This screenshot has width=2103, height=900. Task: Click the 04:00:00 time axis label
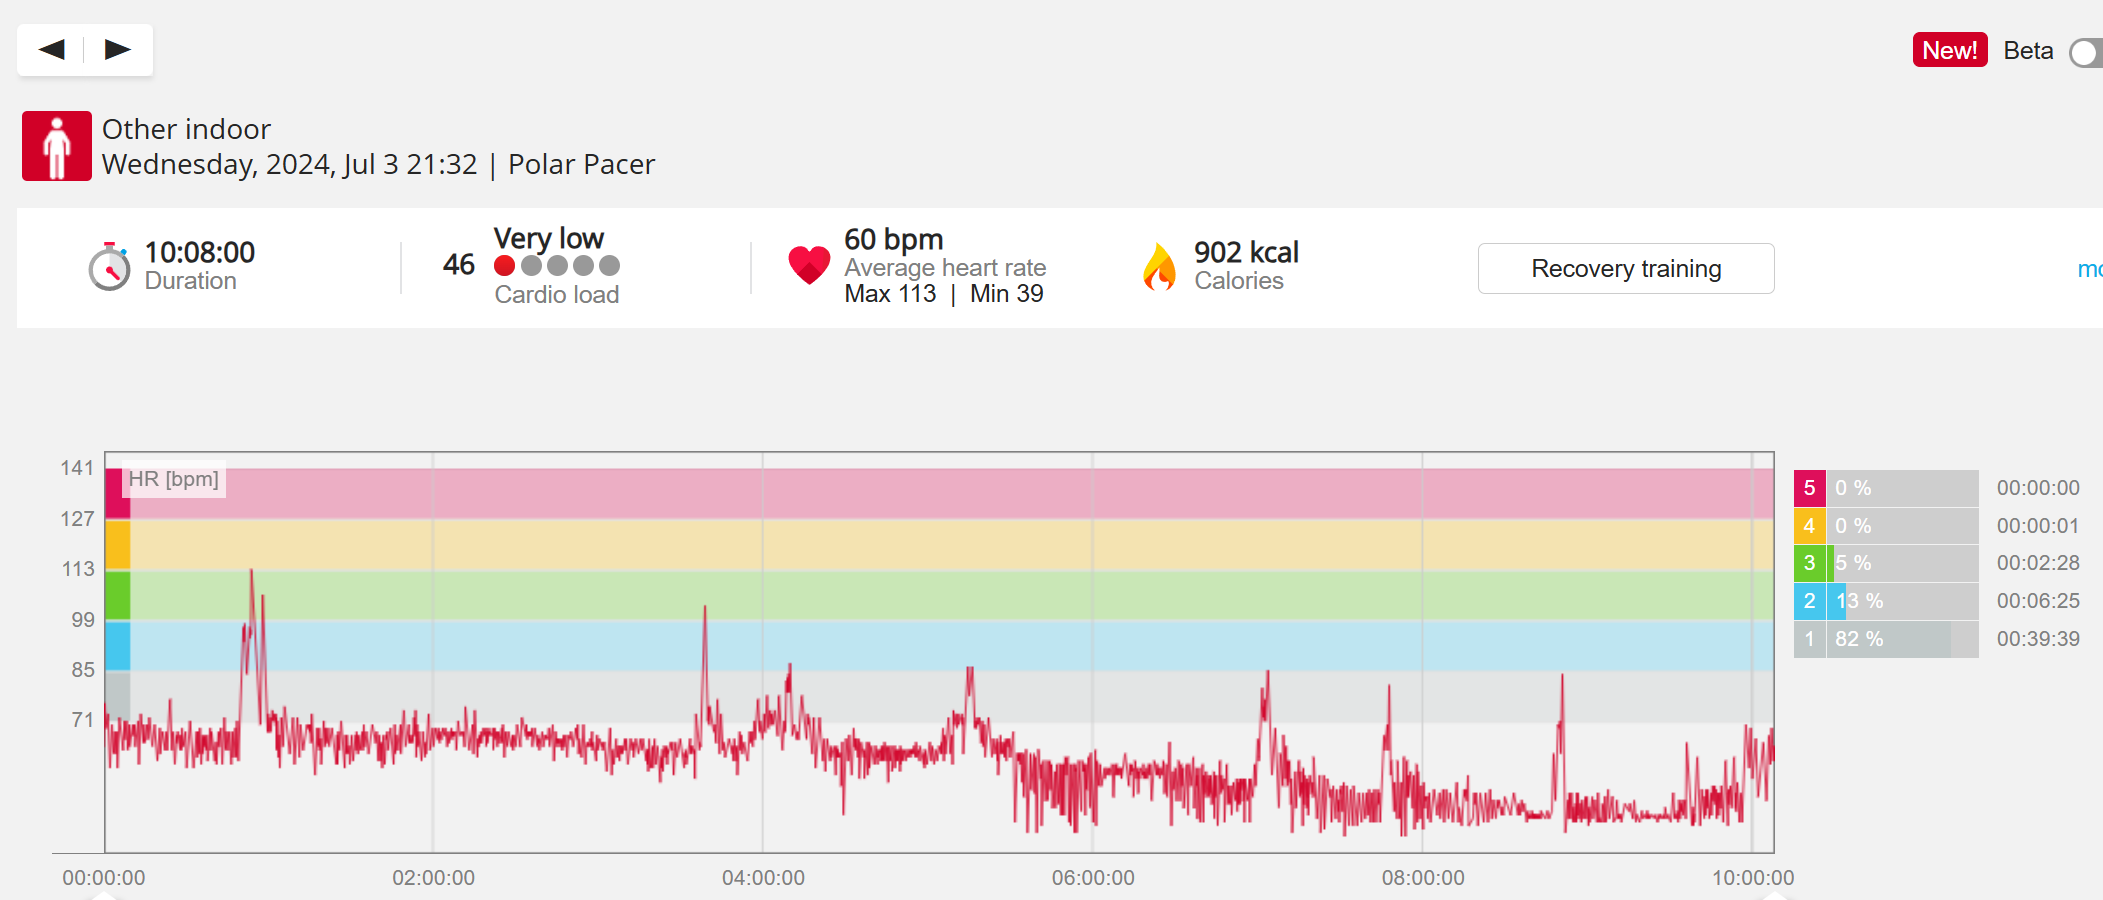coord(763,878)
